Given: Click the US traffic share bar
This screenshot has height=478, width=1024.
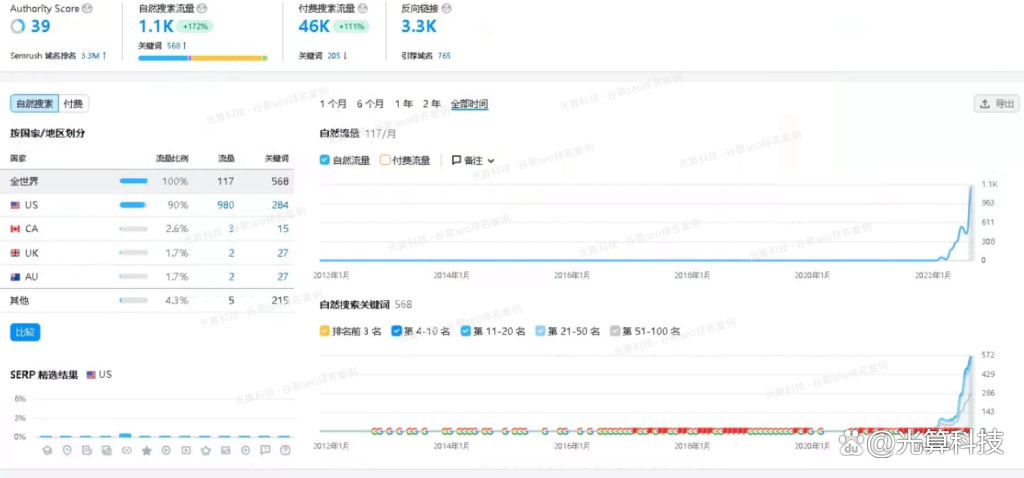Looking at the screenshot, I should [x=133, y=205].
